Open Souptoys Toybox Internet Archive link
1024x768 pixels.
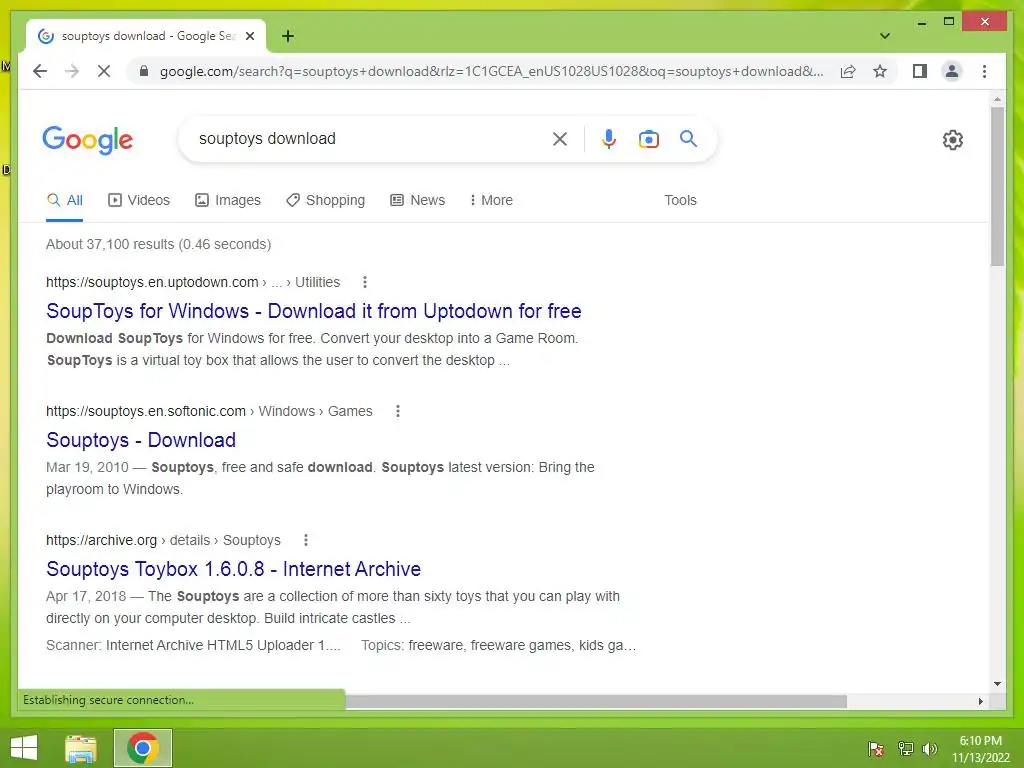(x=233, y=569)
